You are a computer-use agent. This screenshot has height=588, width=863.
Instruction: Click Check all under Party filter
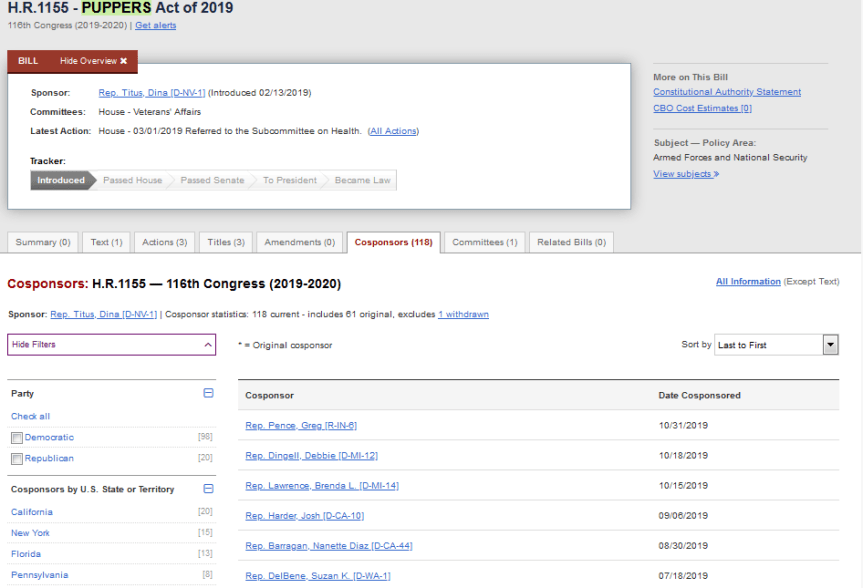[x=30, y=416]
